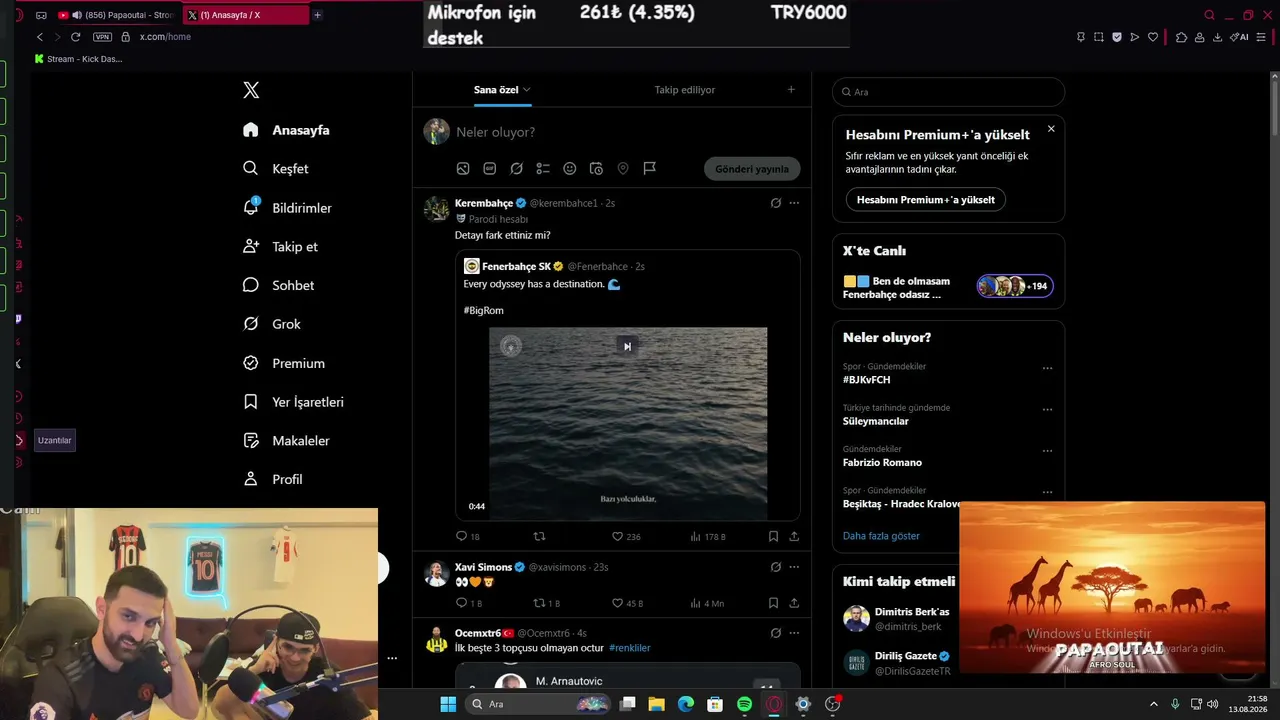Open the browser downloads icon
The height and width of the screenshot is (720, 1280).
(1217, 37)
